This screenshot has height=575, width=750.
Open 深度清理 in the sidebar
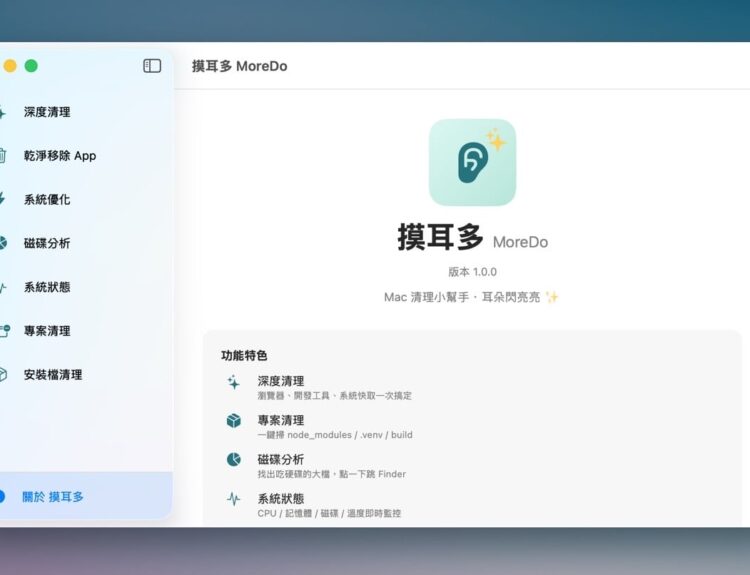[x=47, y=112]
